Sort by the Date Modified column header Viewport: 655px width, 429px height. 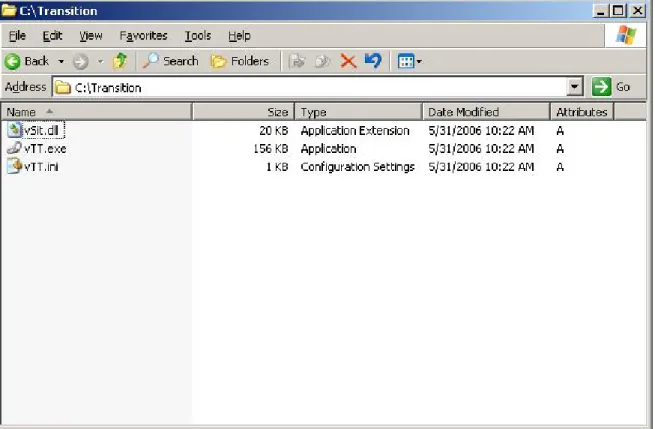coord(486,112)
